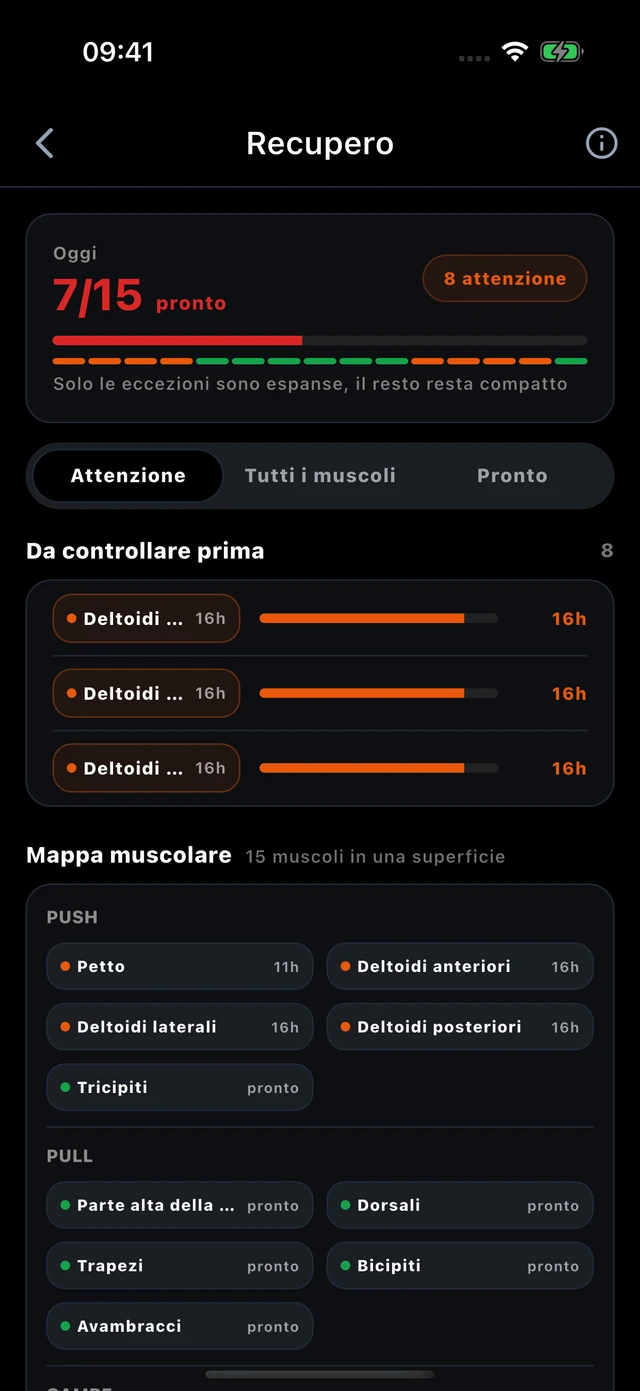Open the info icon in header
The image size is (640, 1391).
[x=601, y=143]
